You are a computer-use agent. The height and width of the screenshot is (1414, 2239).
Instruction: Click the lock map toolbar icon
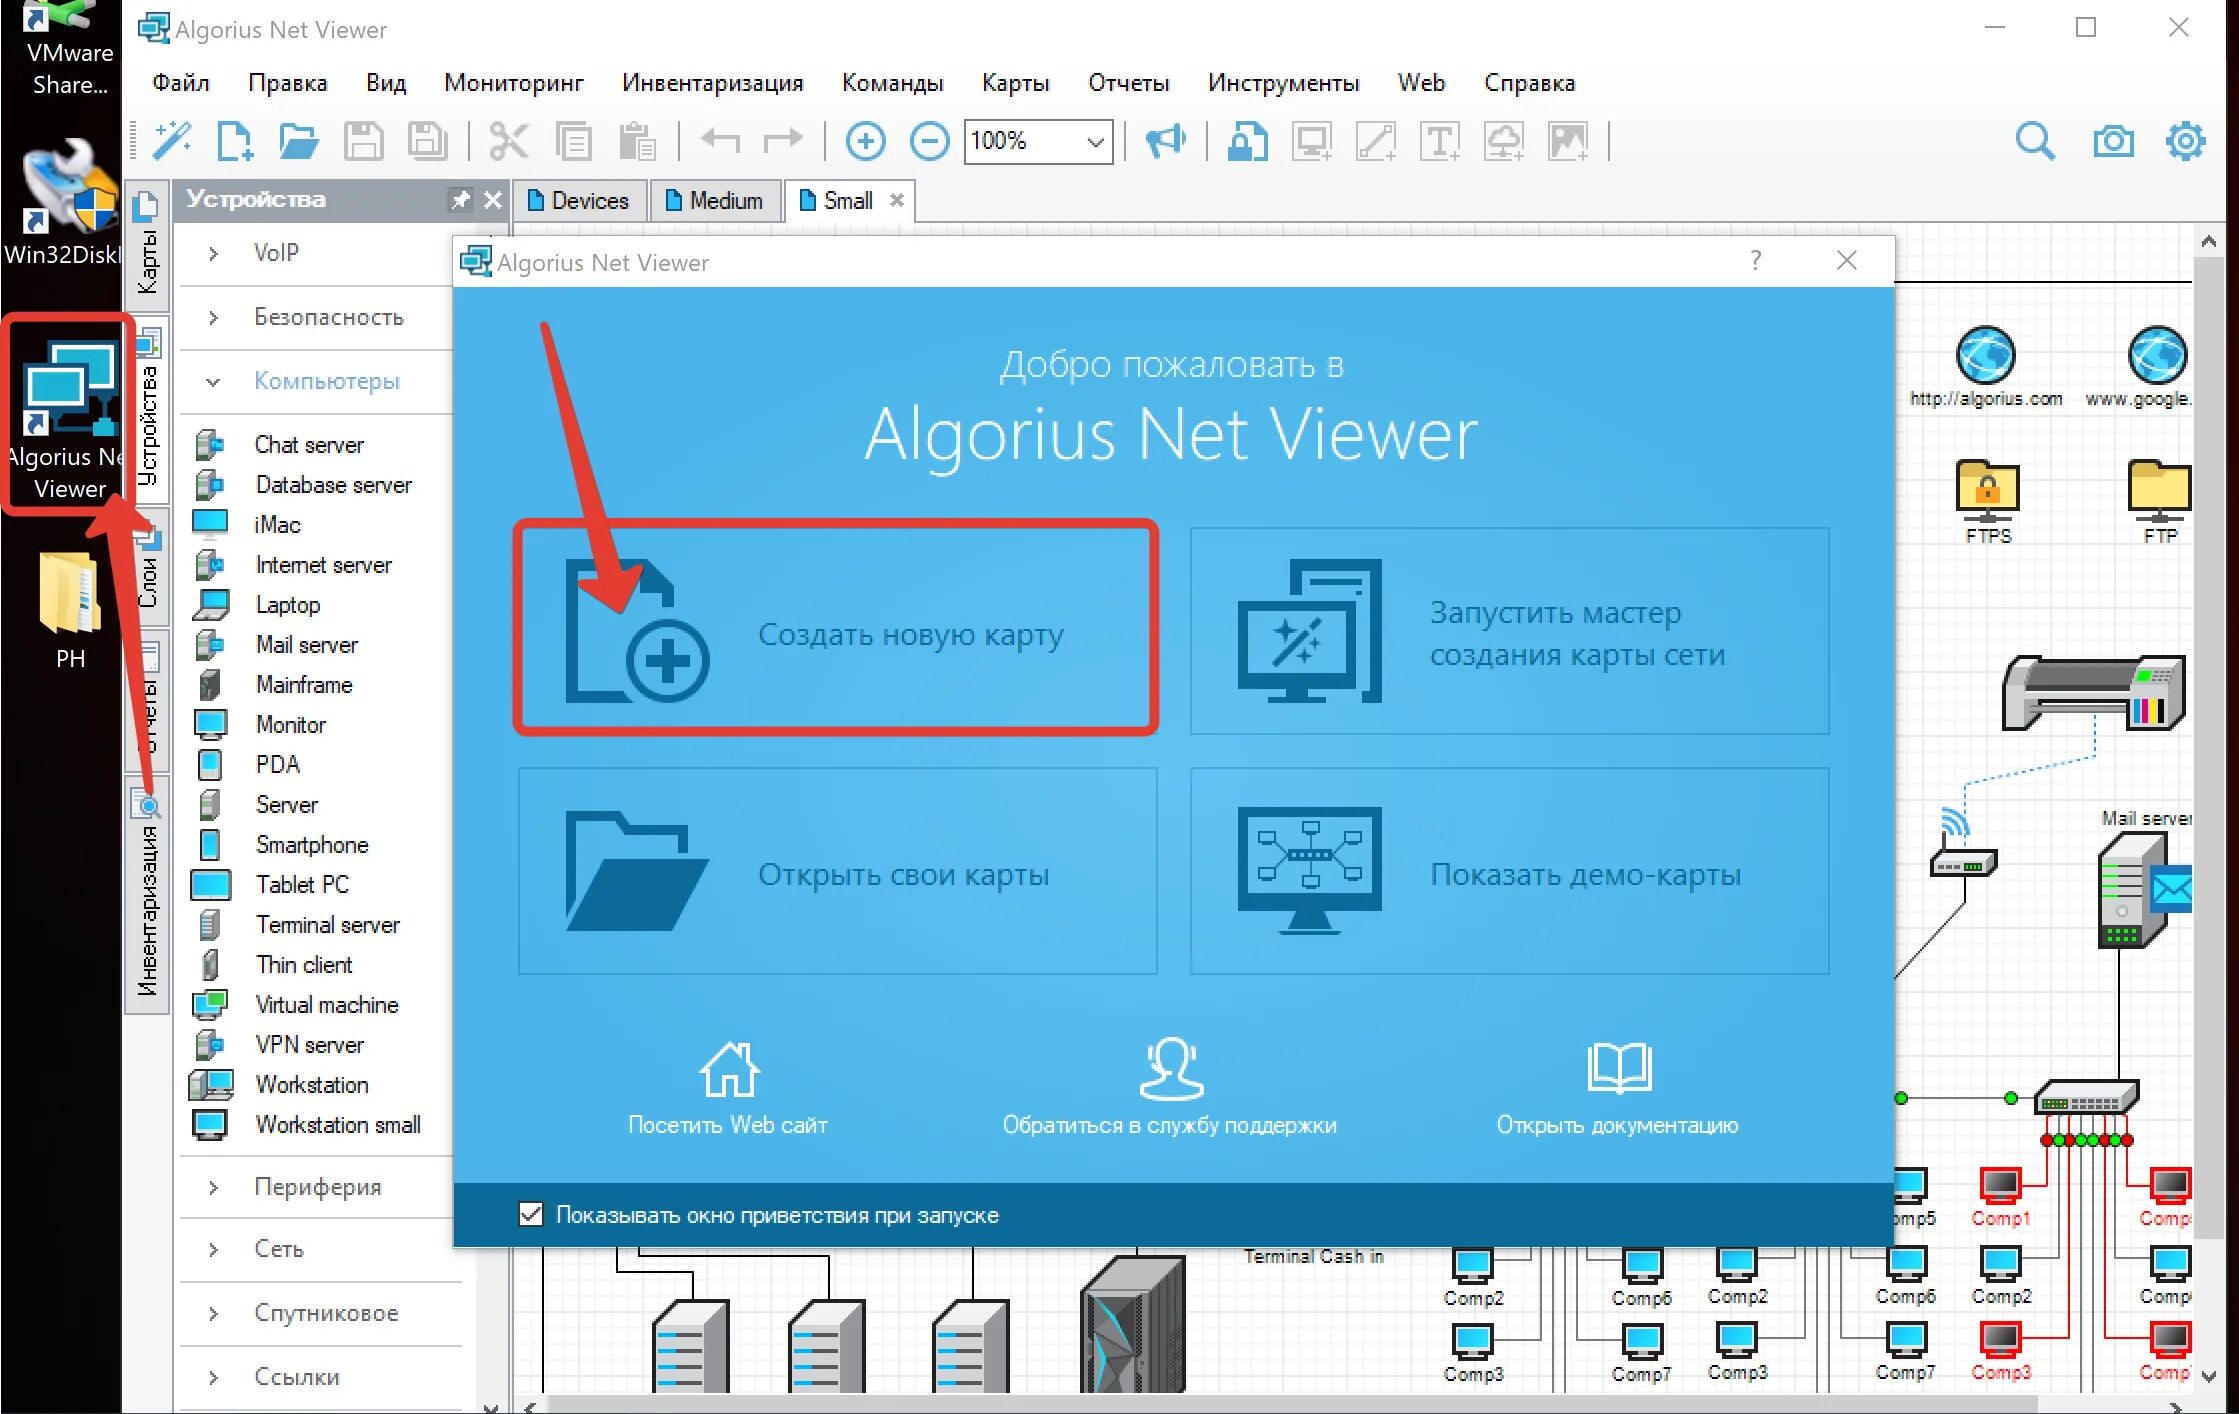1247,141
